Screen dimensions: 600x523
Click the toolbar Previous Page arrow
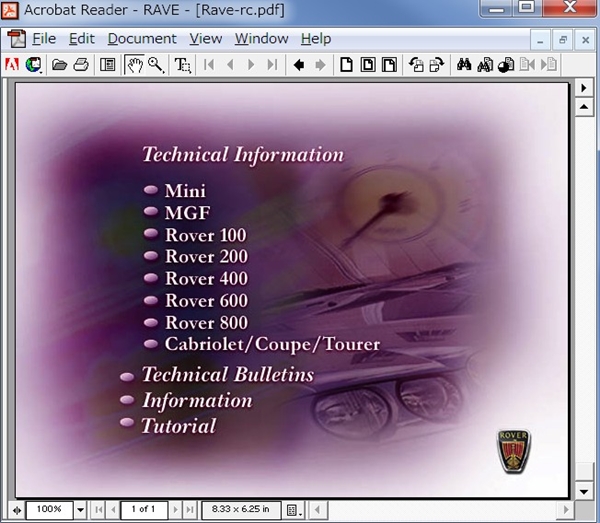[230, 64]
